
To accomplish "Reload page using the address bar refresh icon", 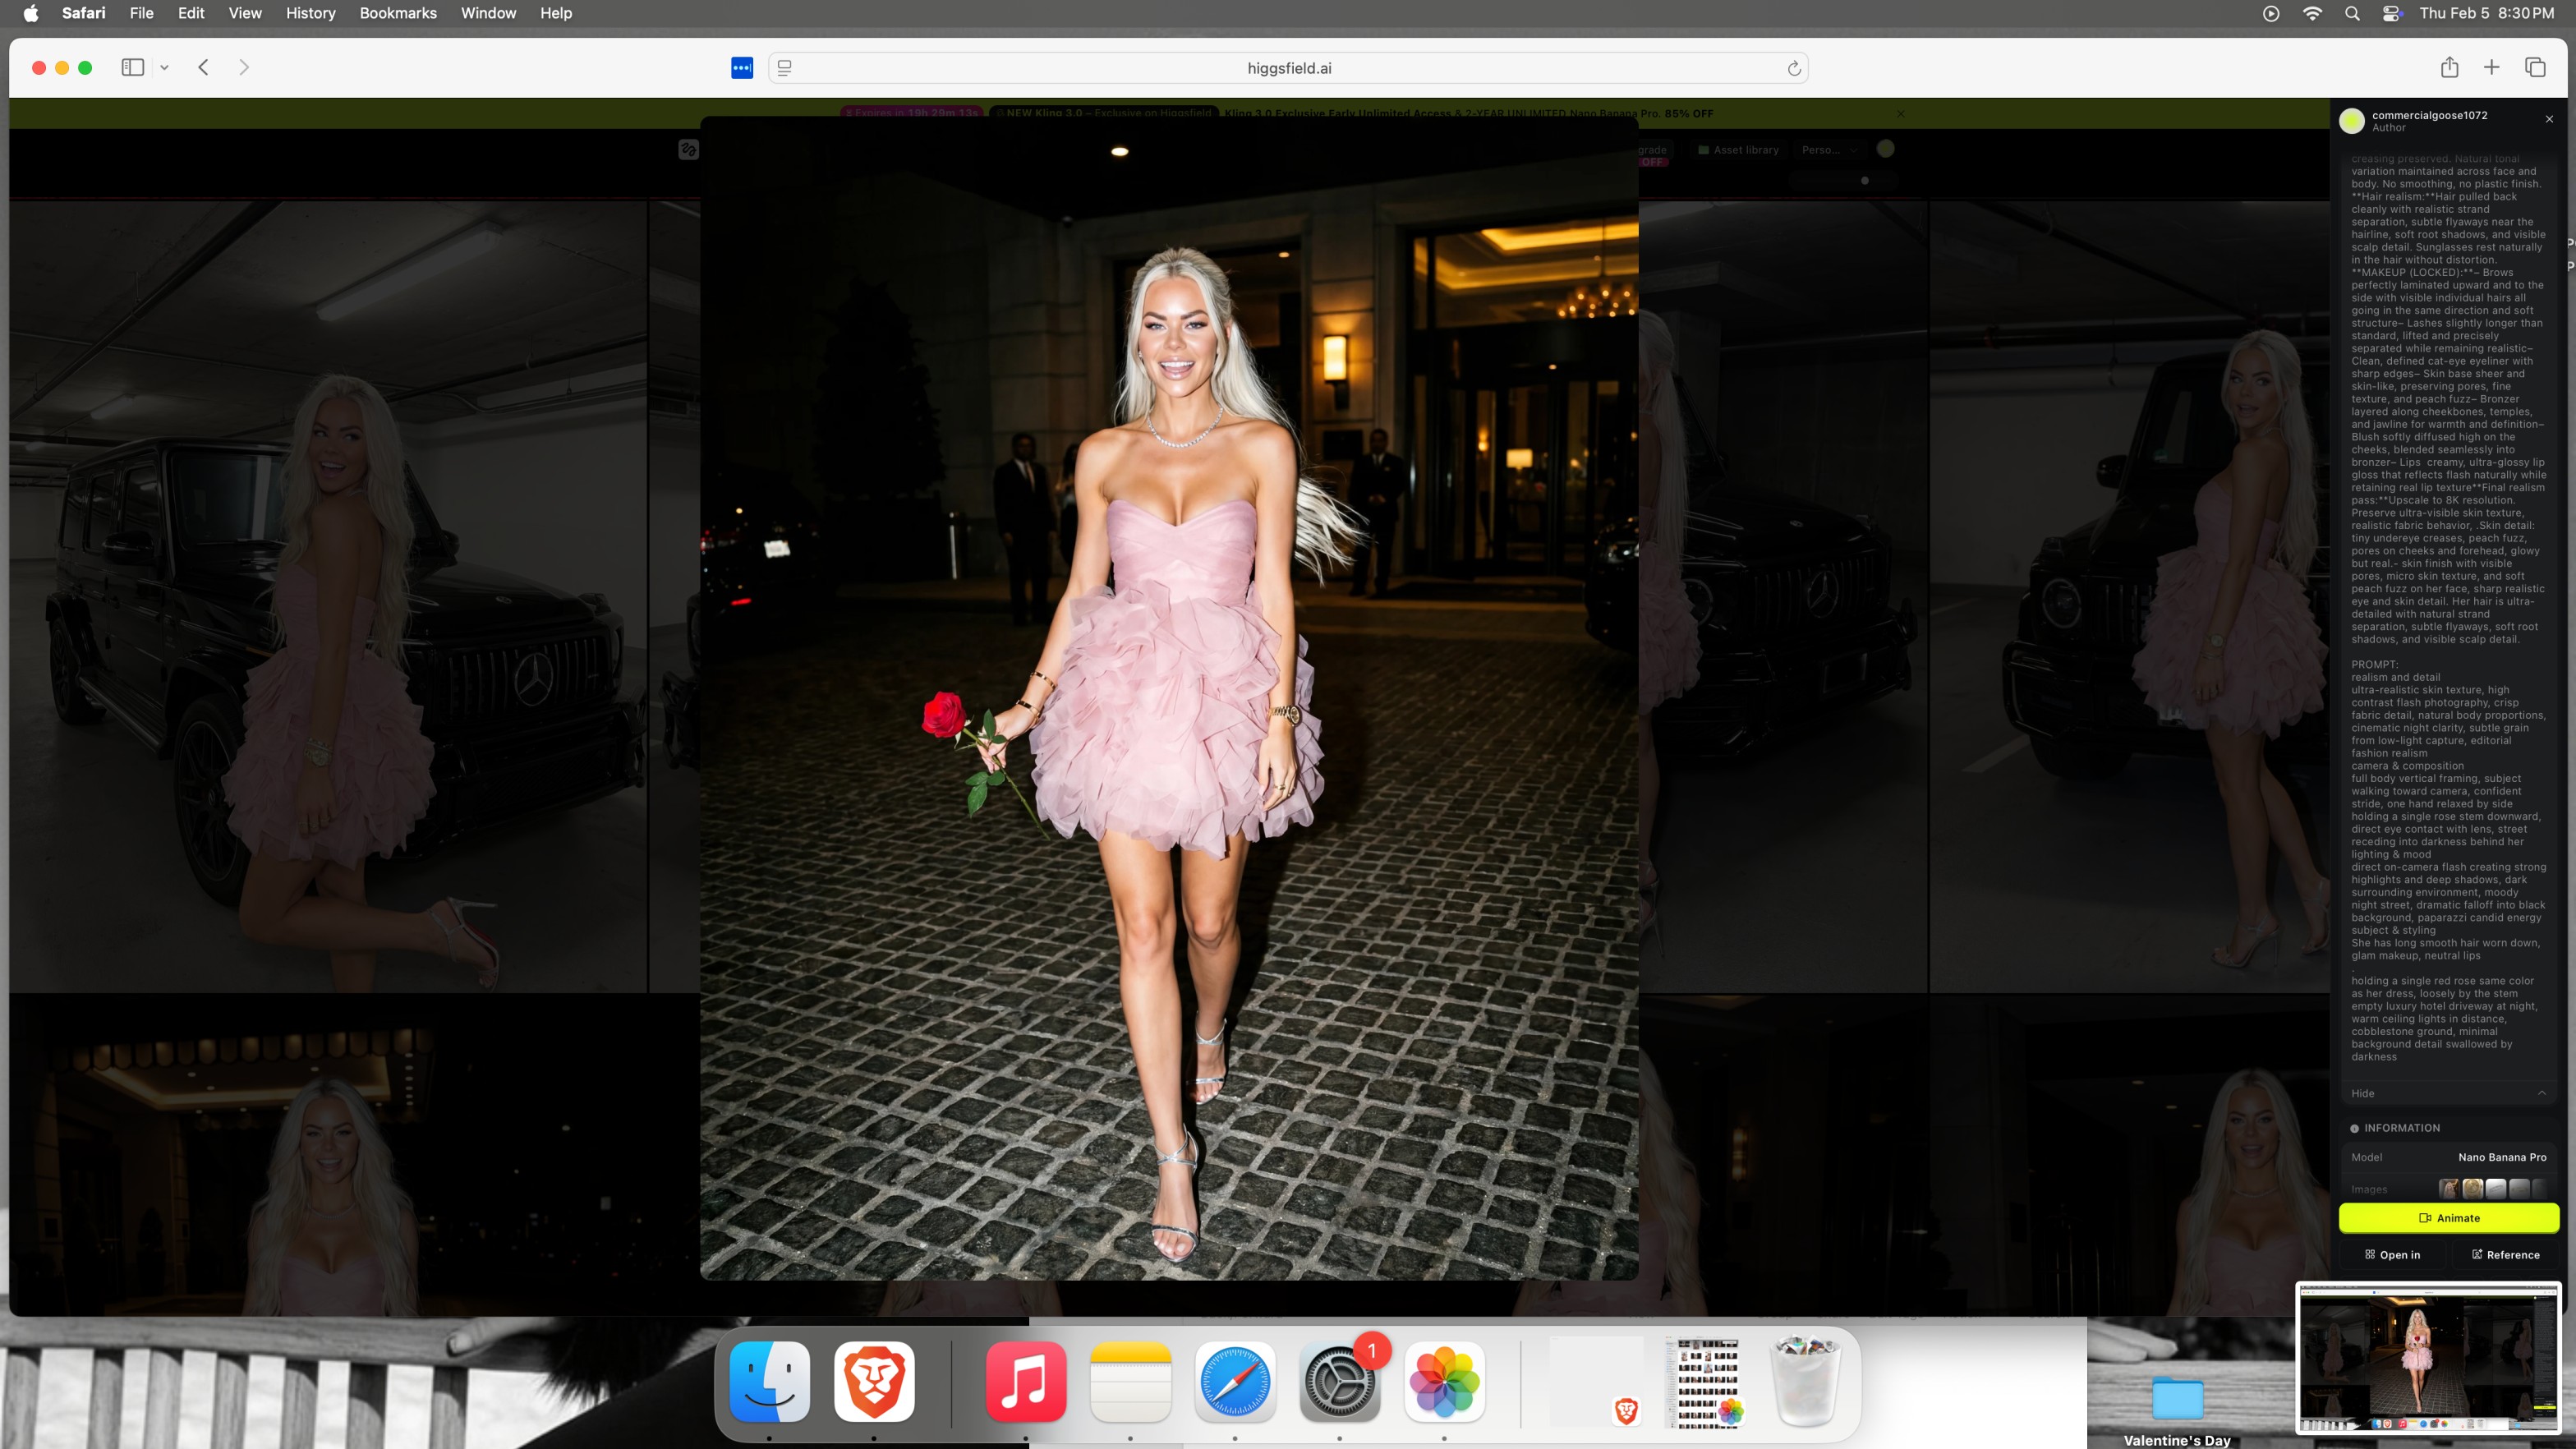I will [x=1794, y=68].
